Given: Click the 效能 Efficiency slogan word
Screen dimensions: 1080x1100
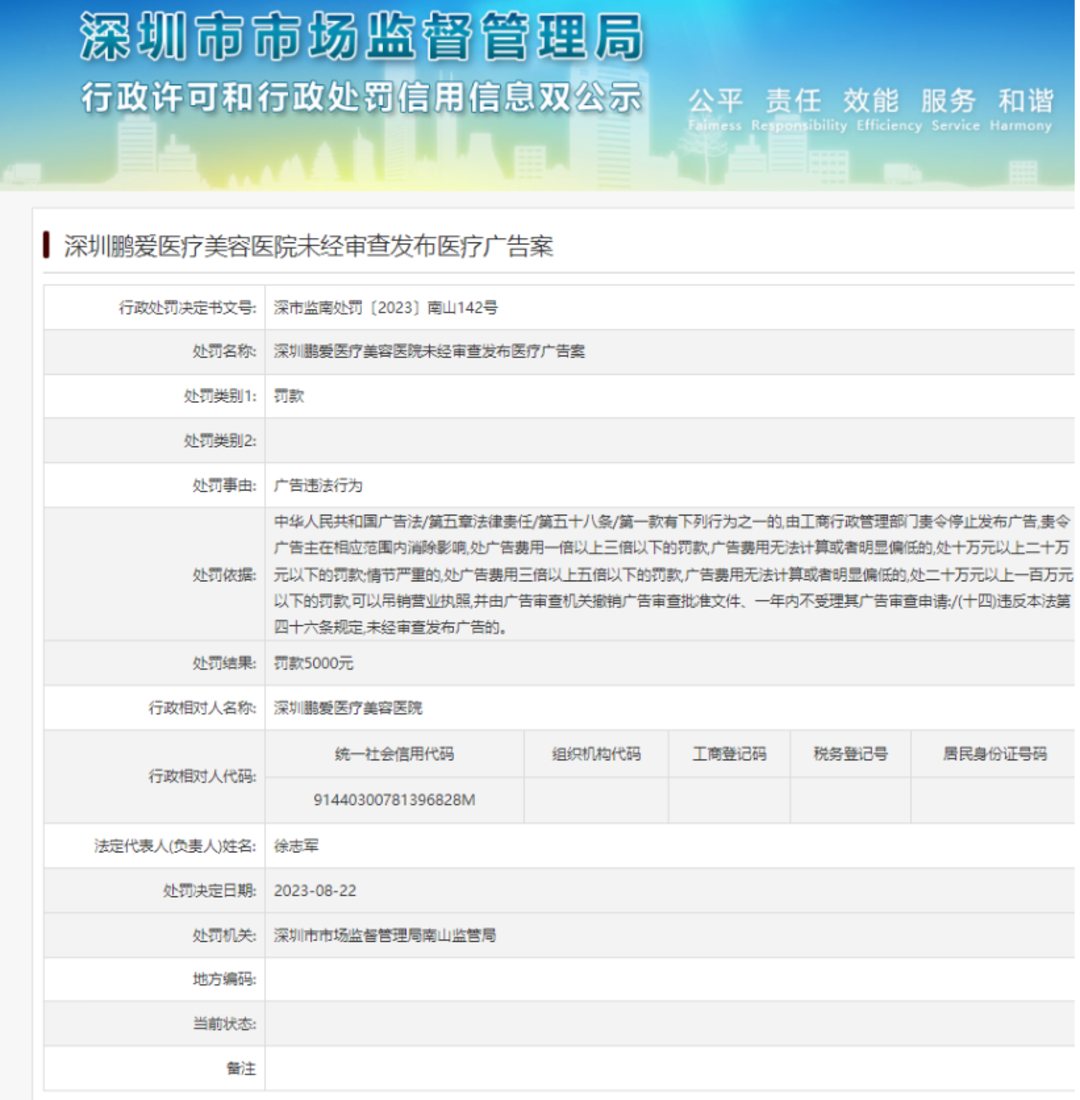Looking at the screenshot, I should (889, 109).
